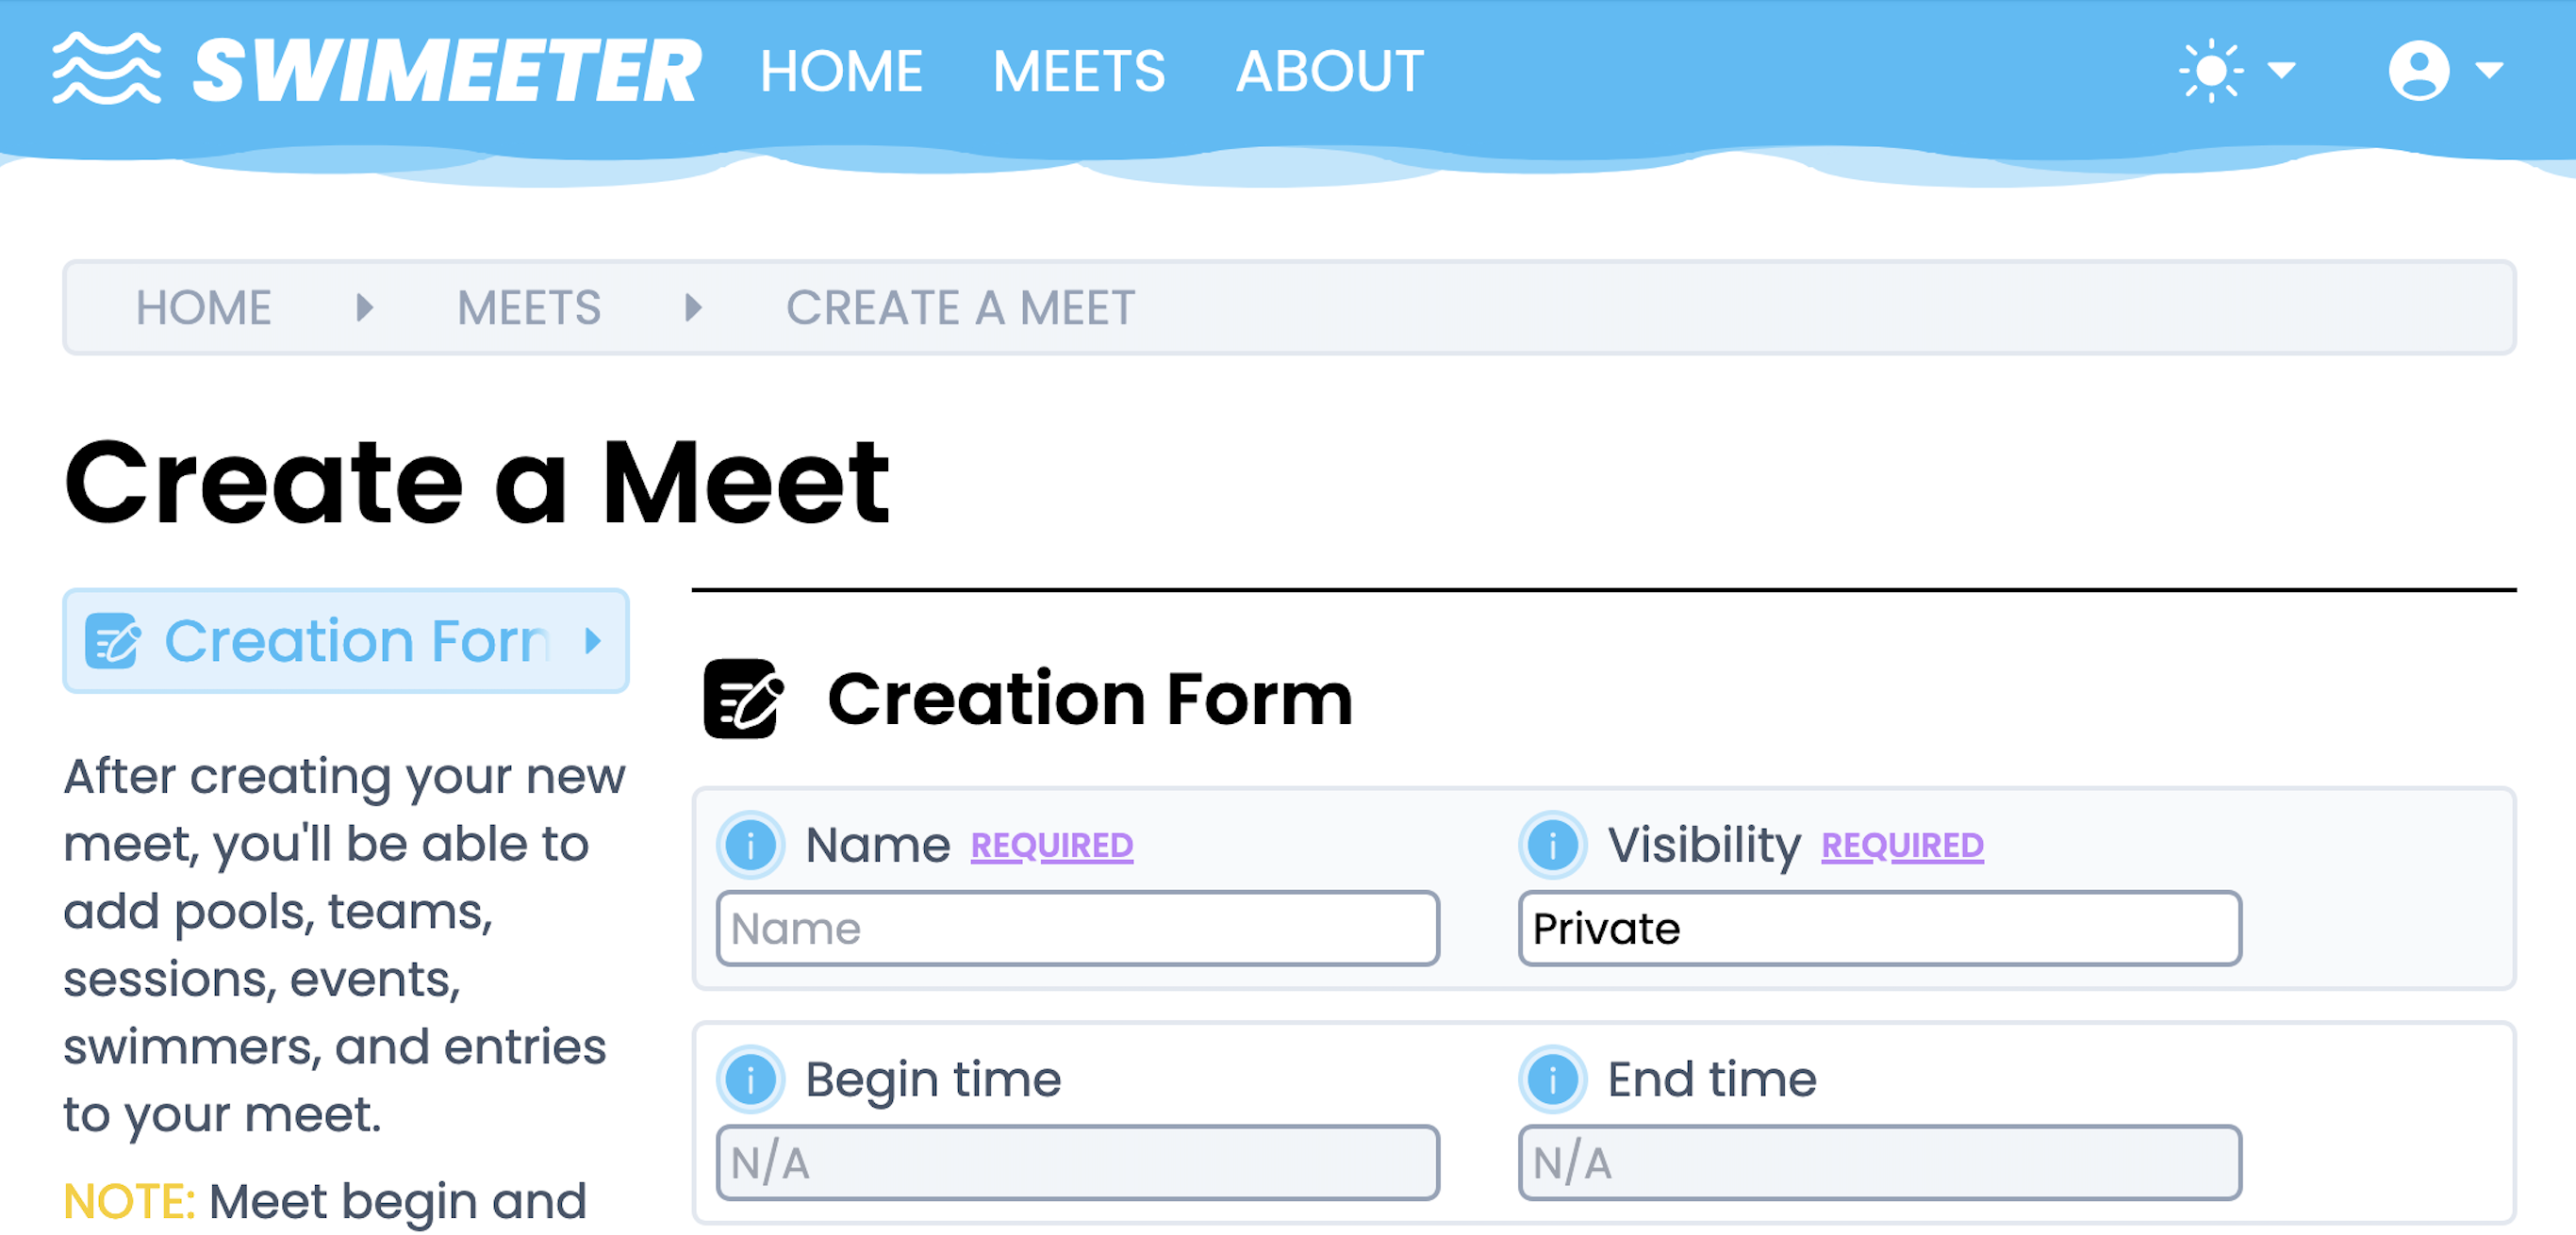
Task: Expand the account menu dropdown arrow
Action: 2489,70
